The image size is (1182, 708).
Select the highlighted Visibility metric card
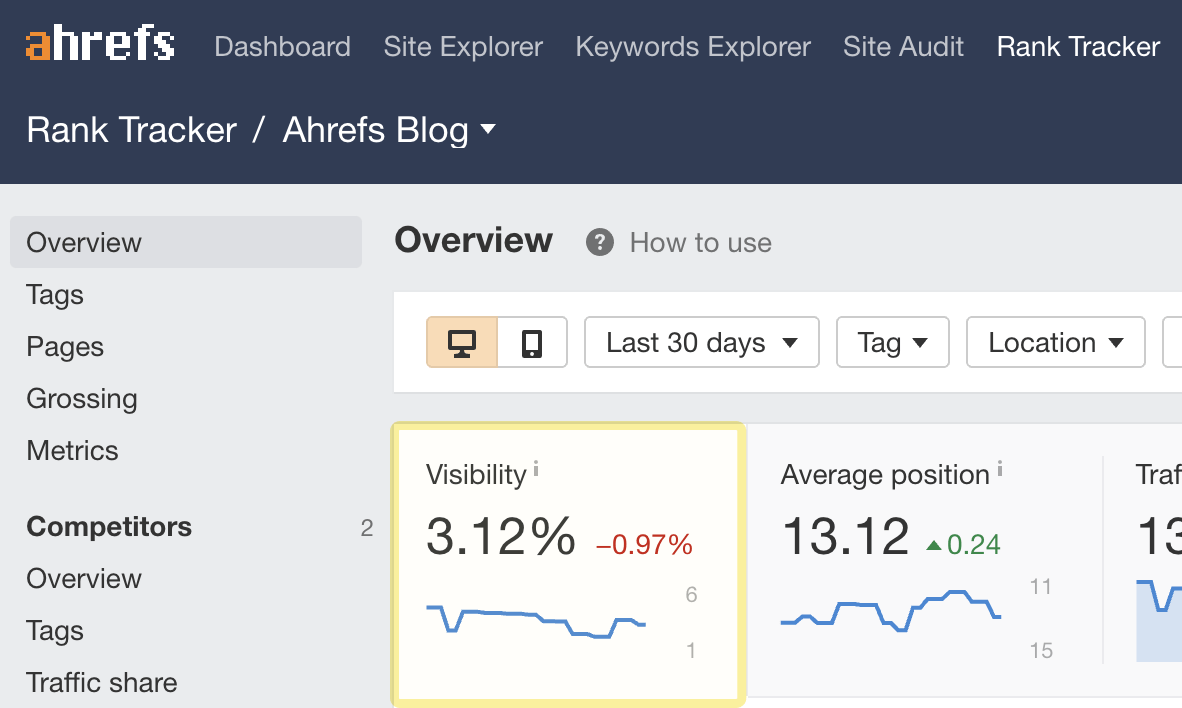[566, 563]
